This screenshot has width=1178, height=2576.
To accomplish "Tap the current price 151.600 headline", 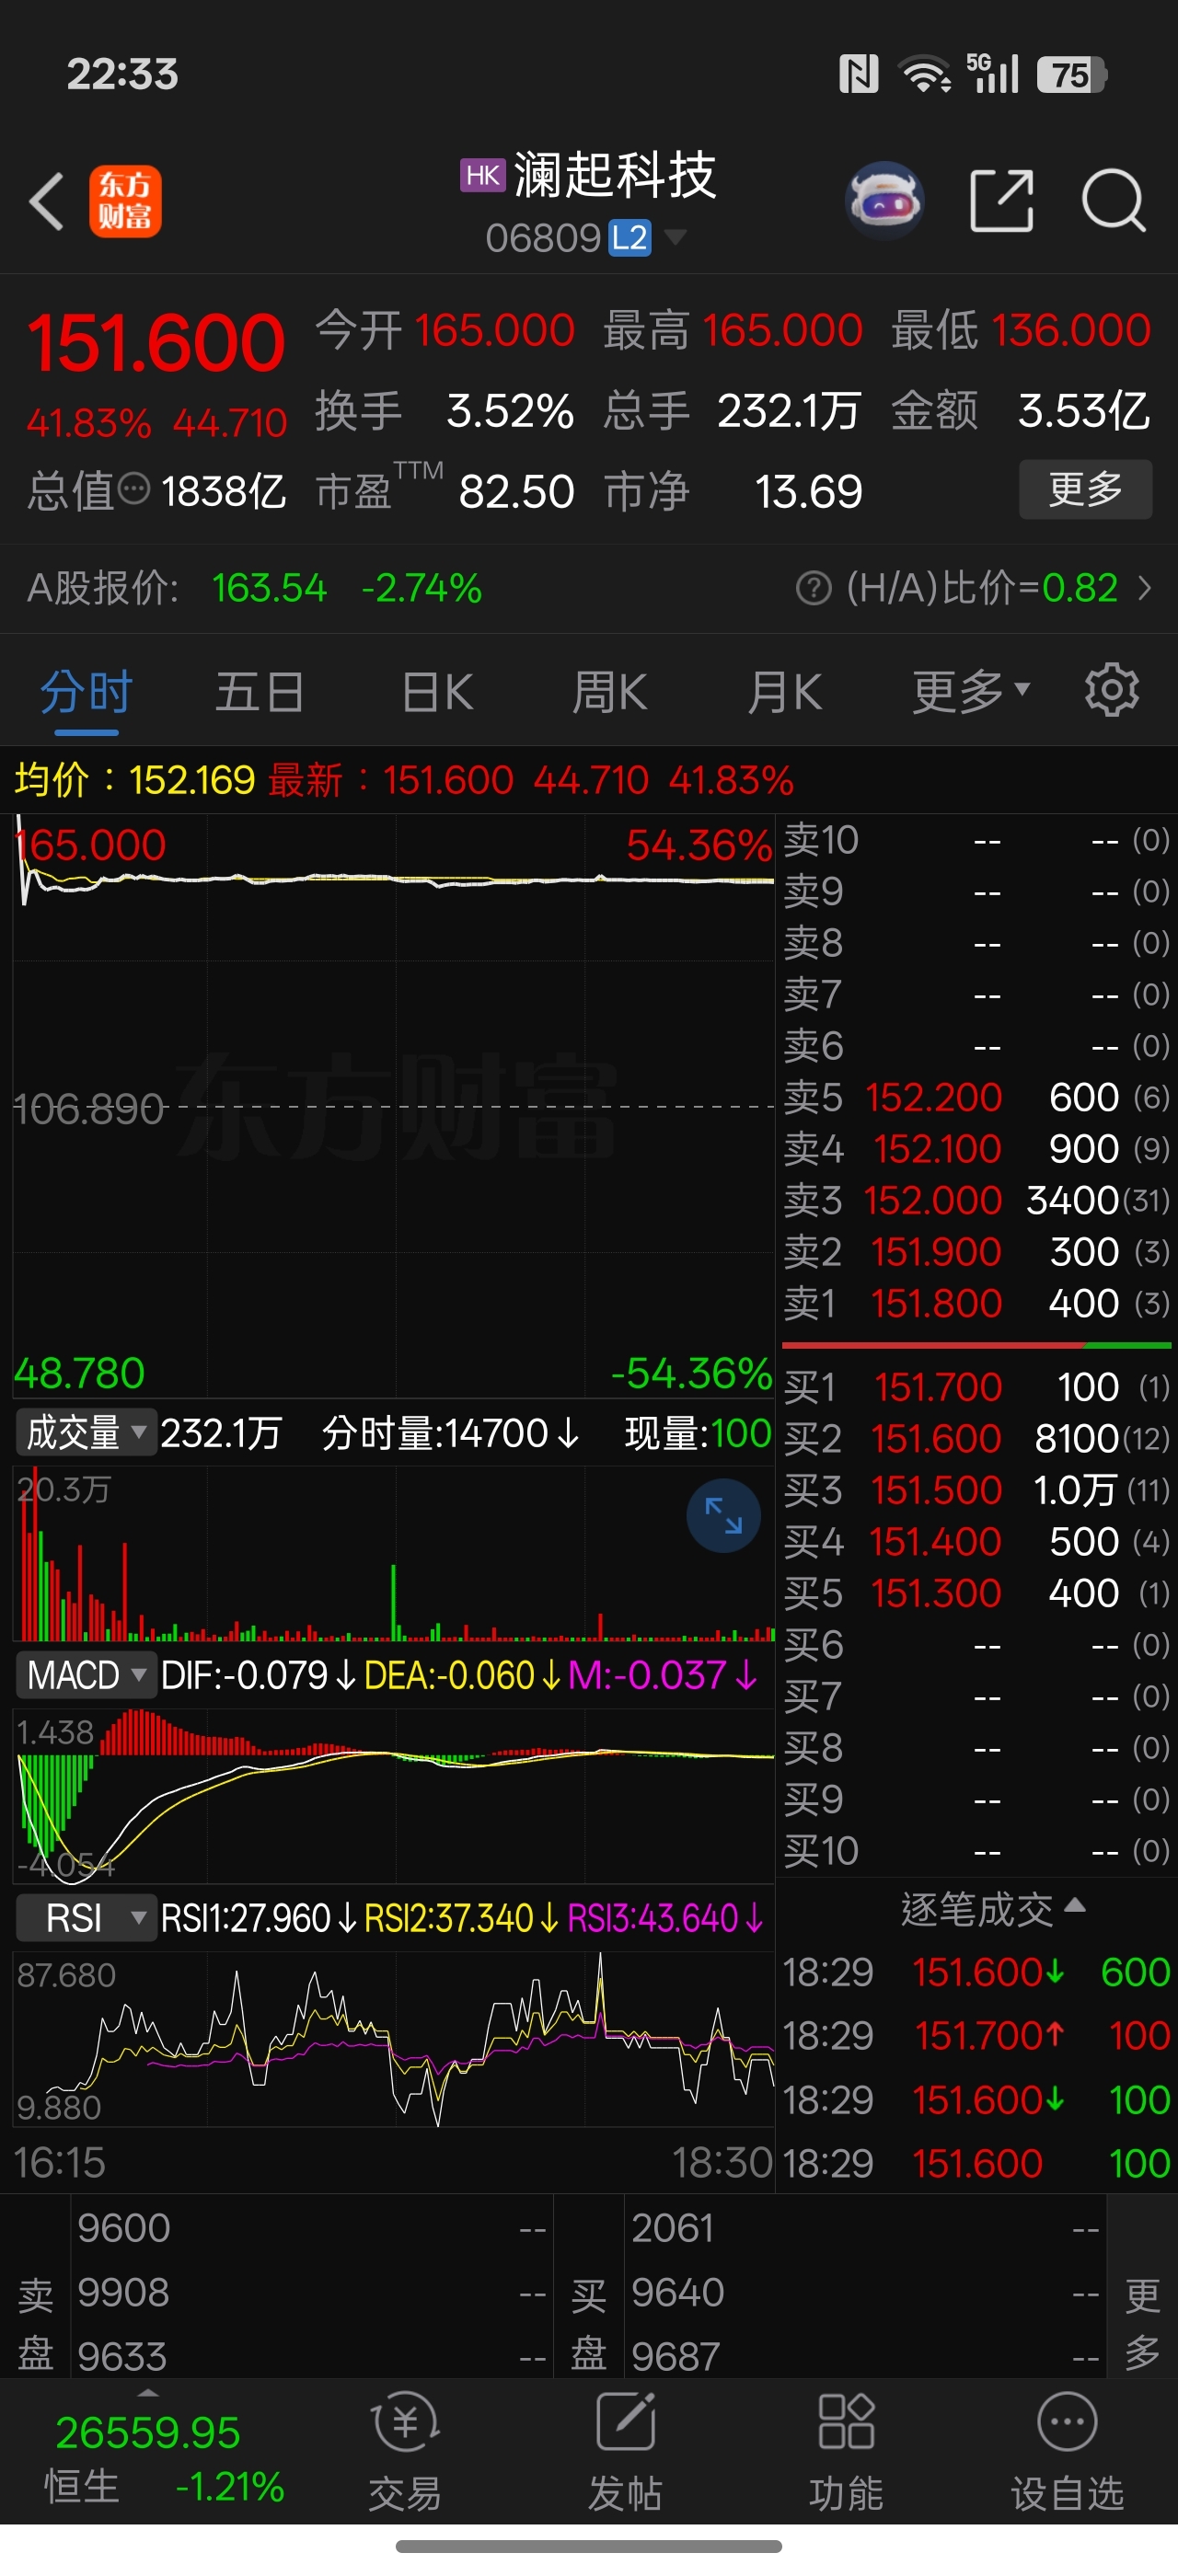I will tap(156, 344).
